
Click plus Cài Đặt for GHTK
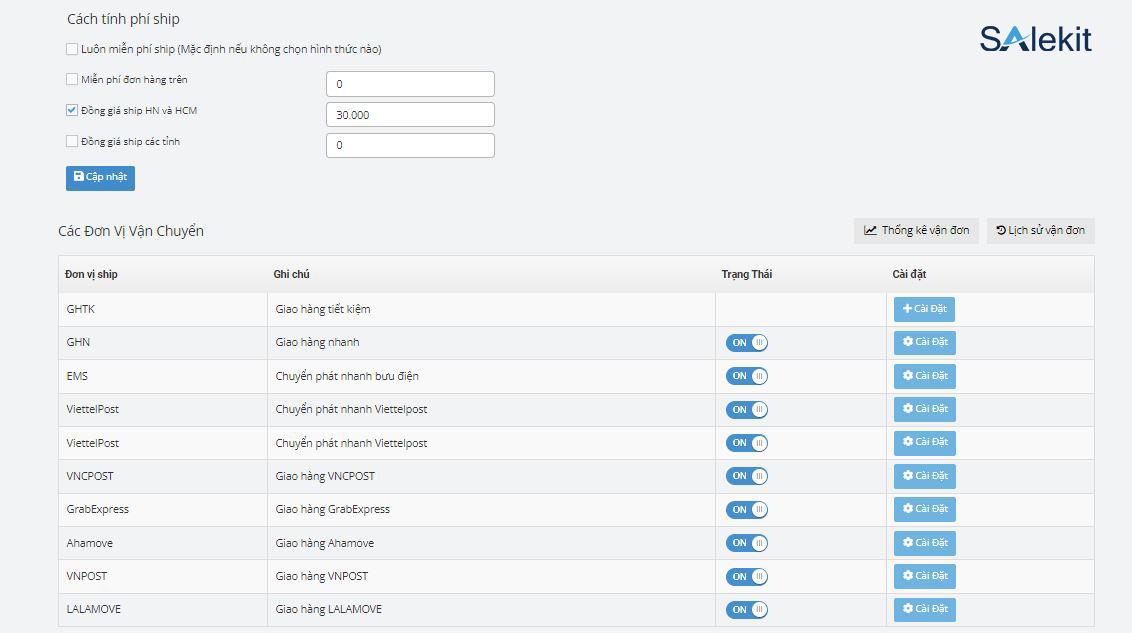pos(924,309)
